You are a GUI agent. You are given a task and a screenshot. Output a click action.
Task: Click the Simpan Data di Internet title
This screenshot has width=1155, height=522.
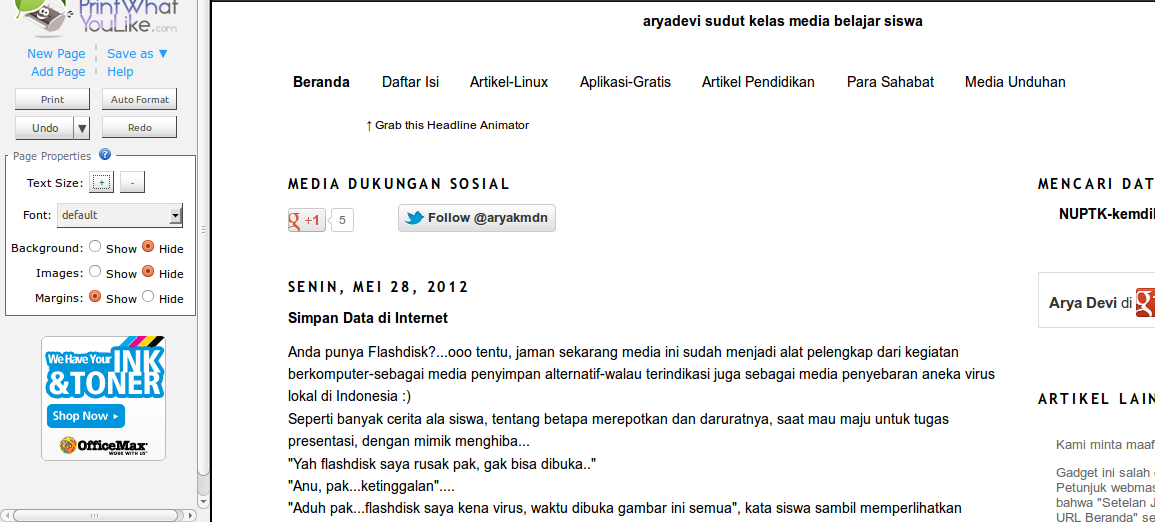[x=368, y=318]
